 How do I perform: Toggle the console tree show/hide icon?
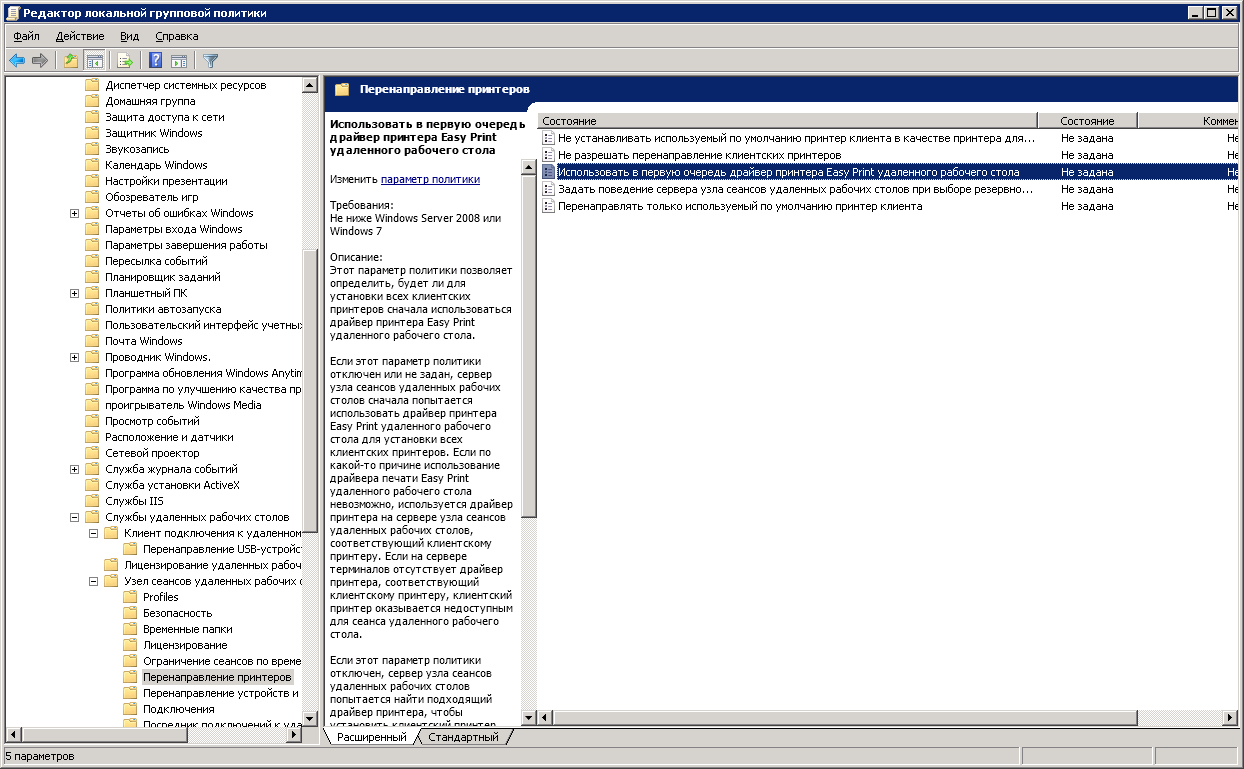point(95,60)
